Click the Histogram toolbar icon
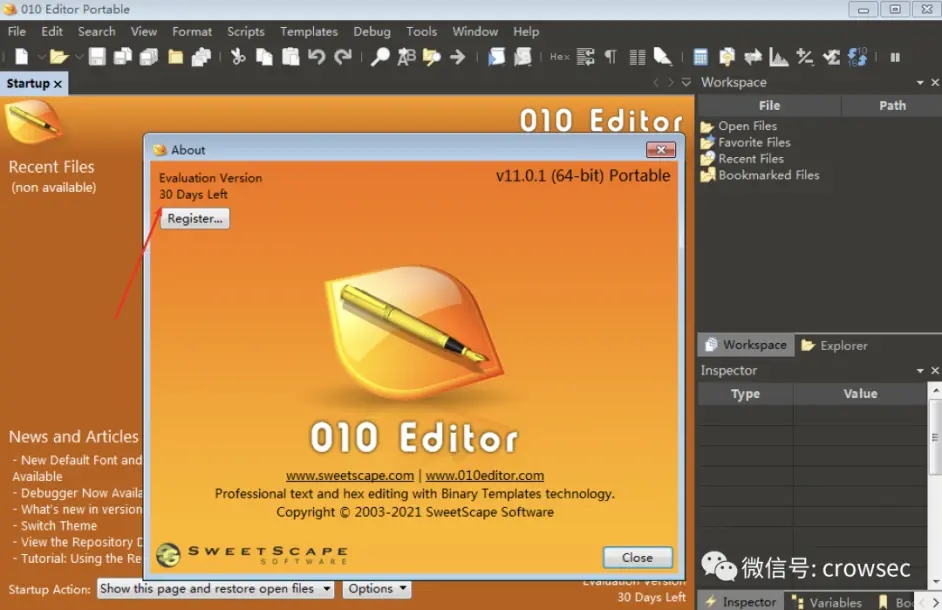Image resolution: width=942 pixels, height=610 pixels. tap(777, 57)
